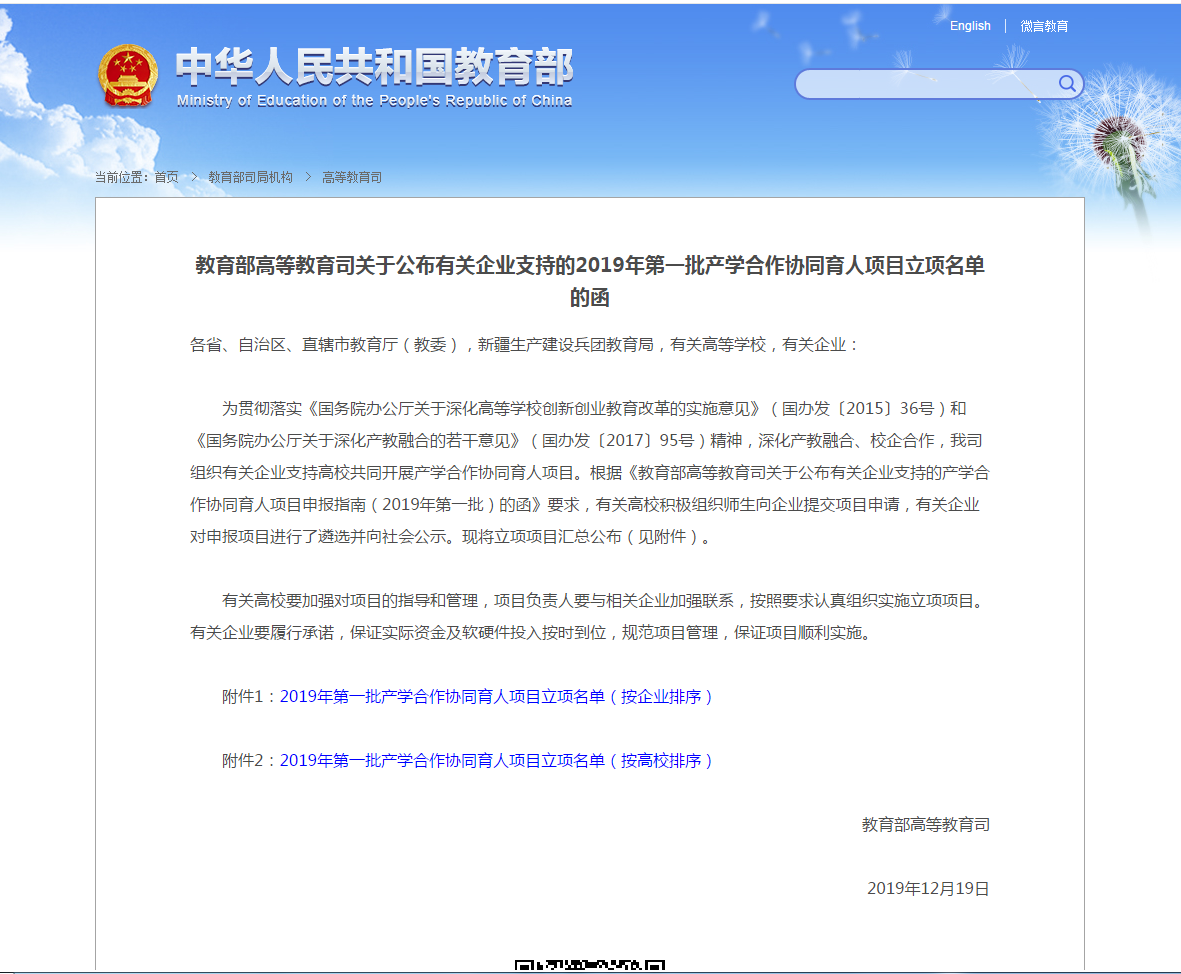Click the date text 2019年12月19日
Viewport: 1181px width, 974px height.
click(928, 889)
